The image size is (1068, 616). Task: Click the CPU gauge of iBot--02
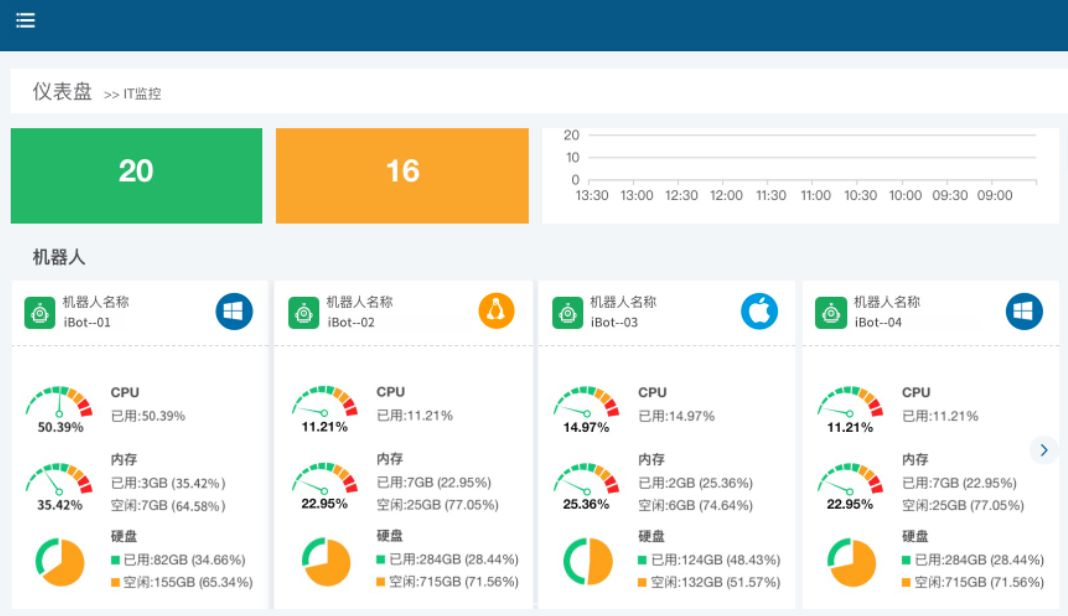[x=325, y=410]
